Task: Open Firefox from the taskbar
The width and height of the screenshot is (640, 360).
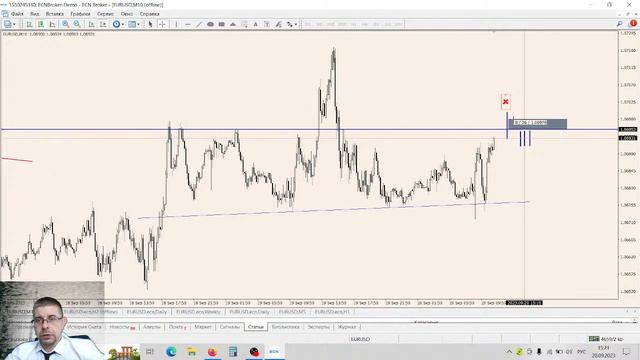Action: (x=212, y=351)
